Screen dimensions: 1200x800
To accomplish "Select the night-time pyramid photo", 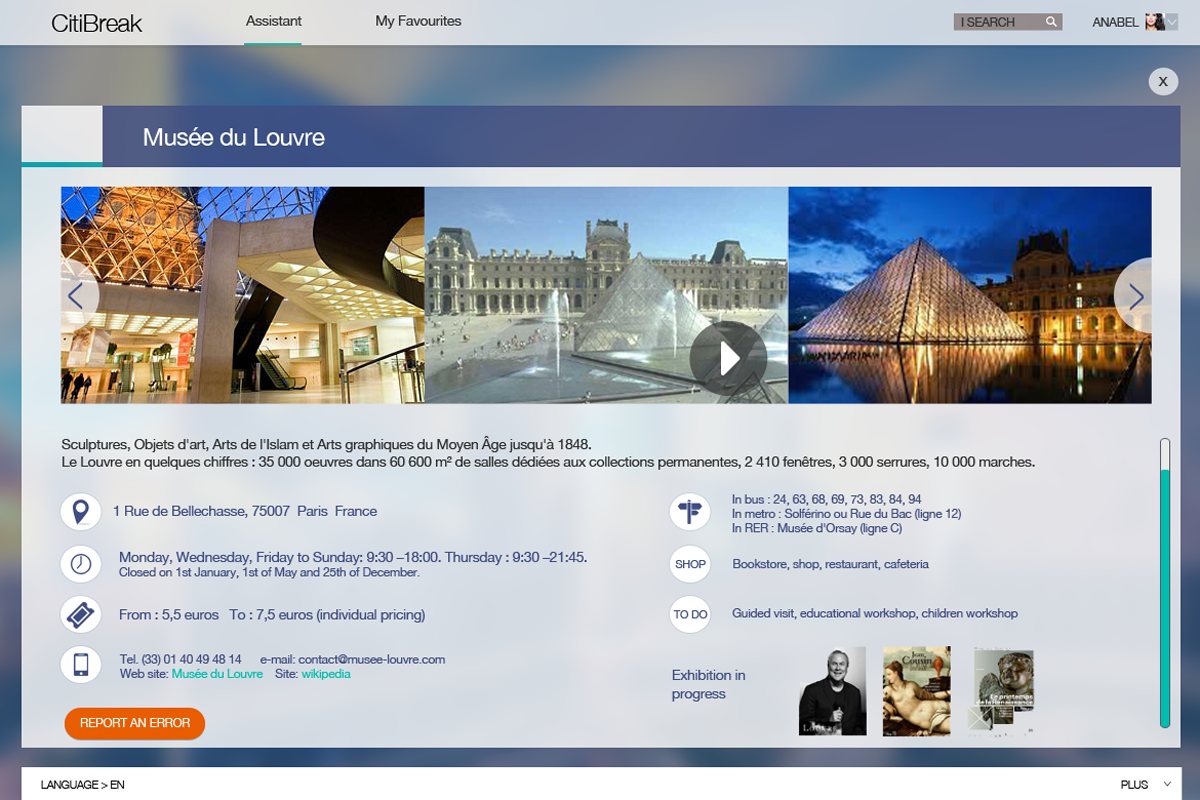I will (970, 295).
